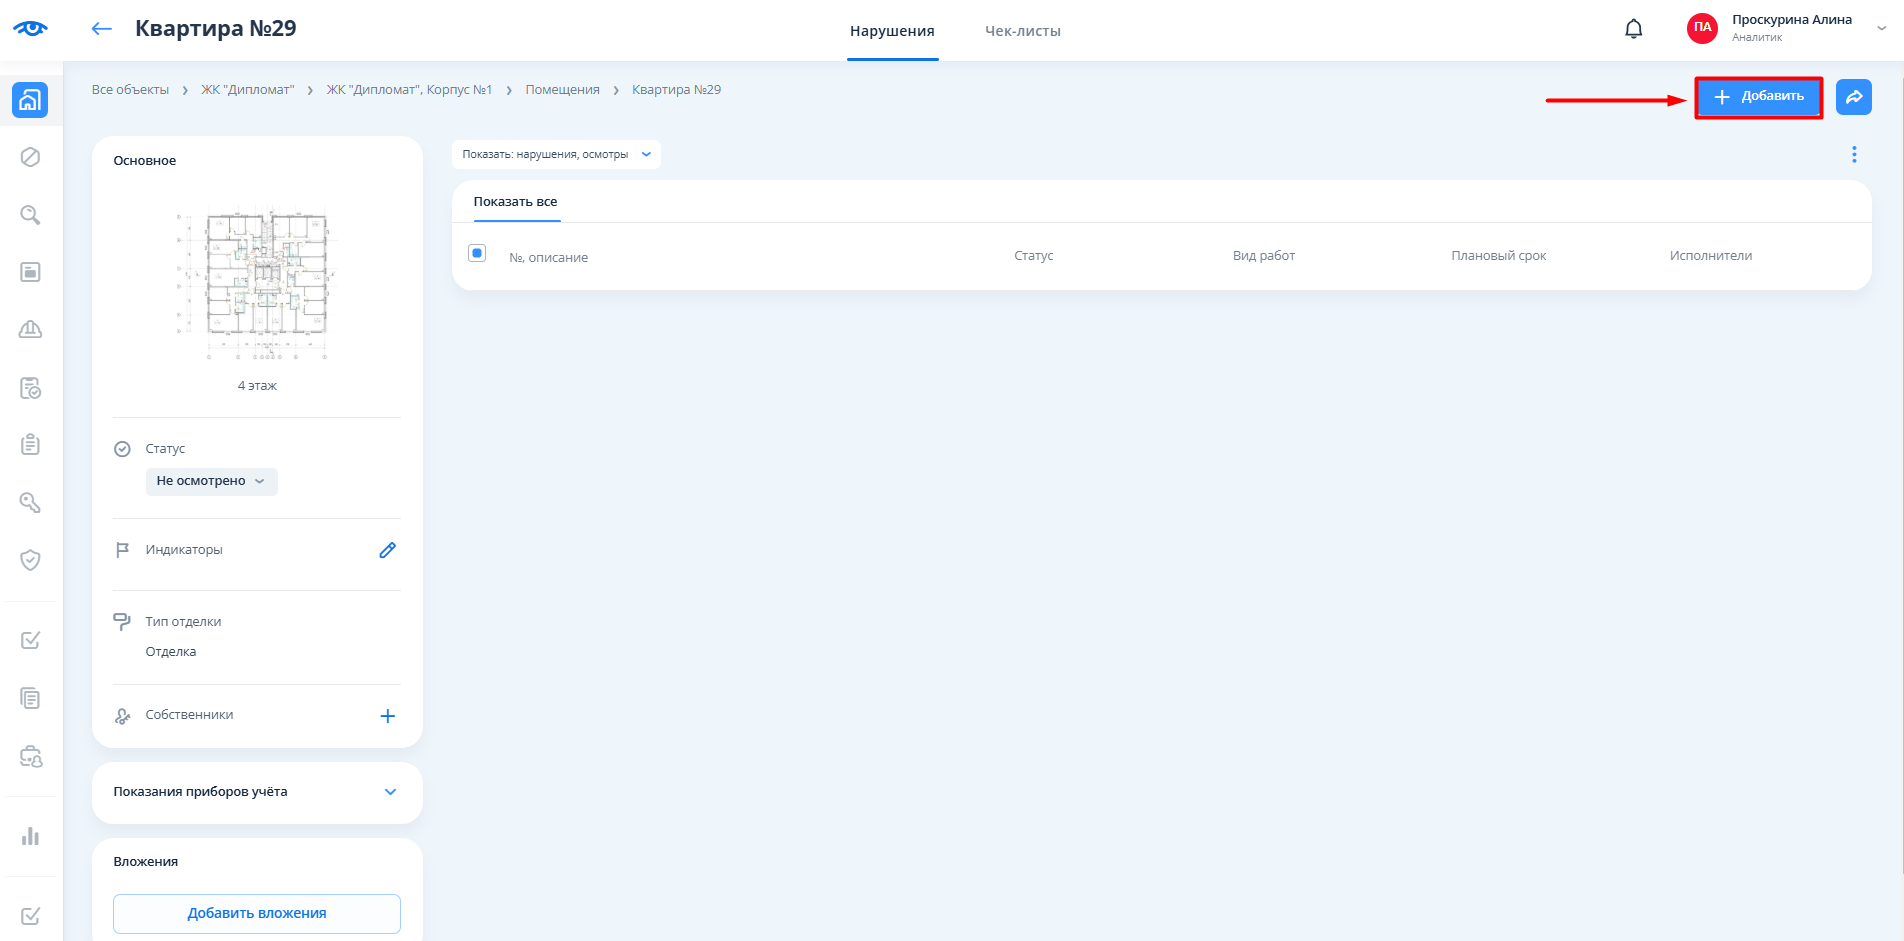
Task: Edit indicators with the pencil icon
Action: pyautogui.click(x=387, y=550)
